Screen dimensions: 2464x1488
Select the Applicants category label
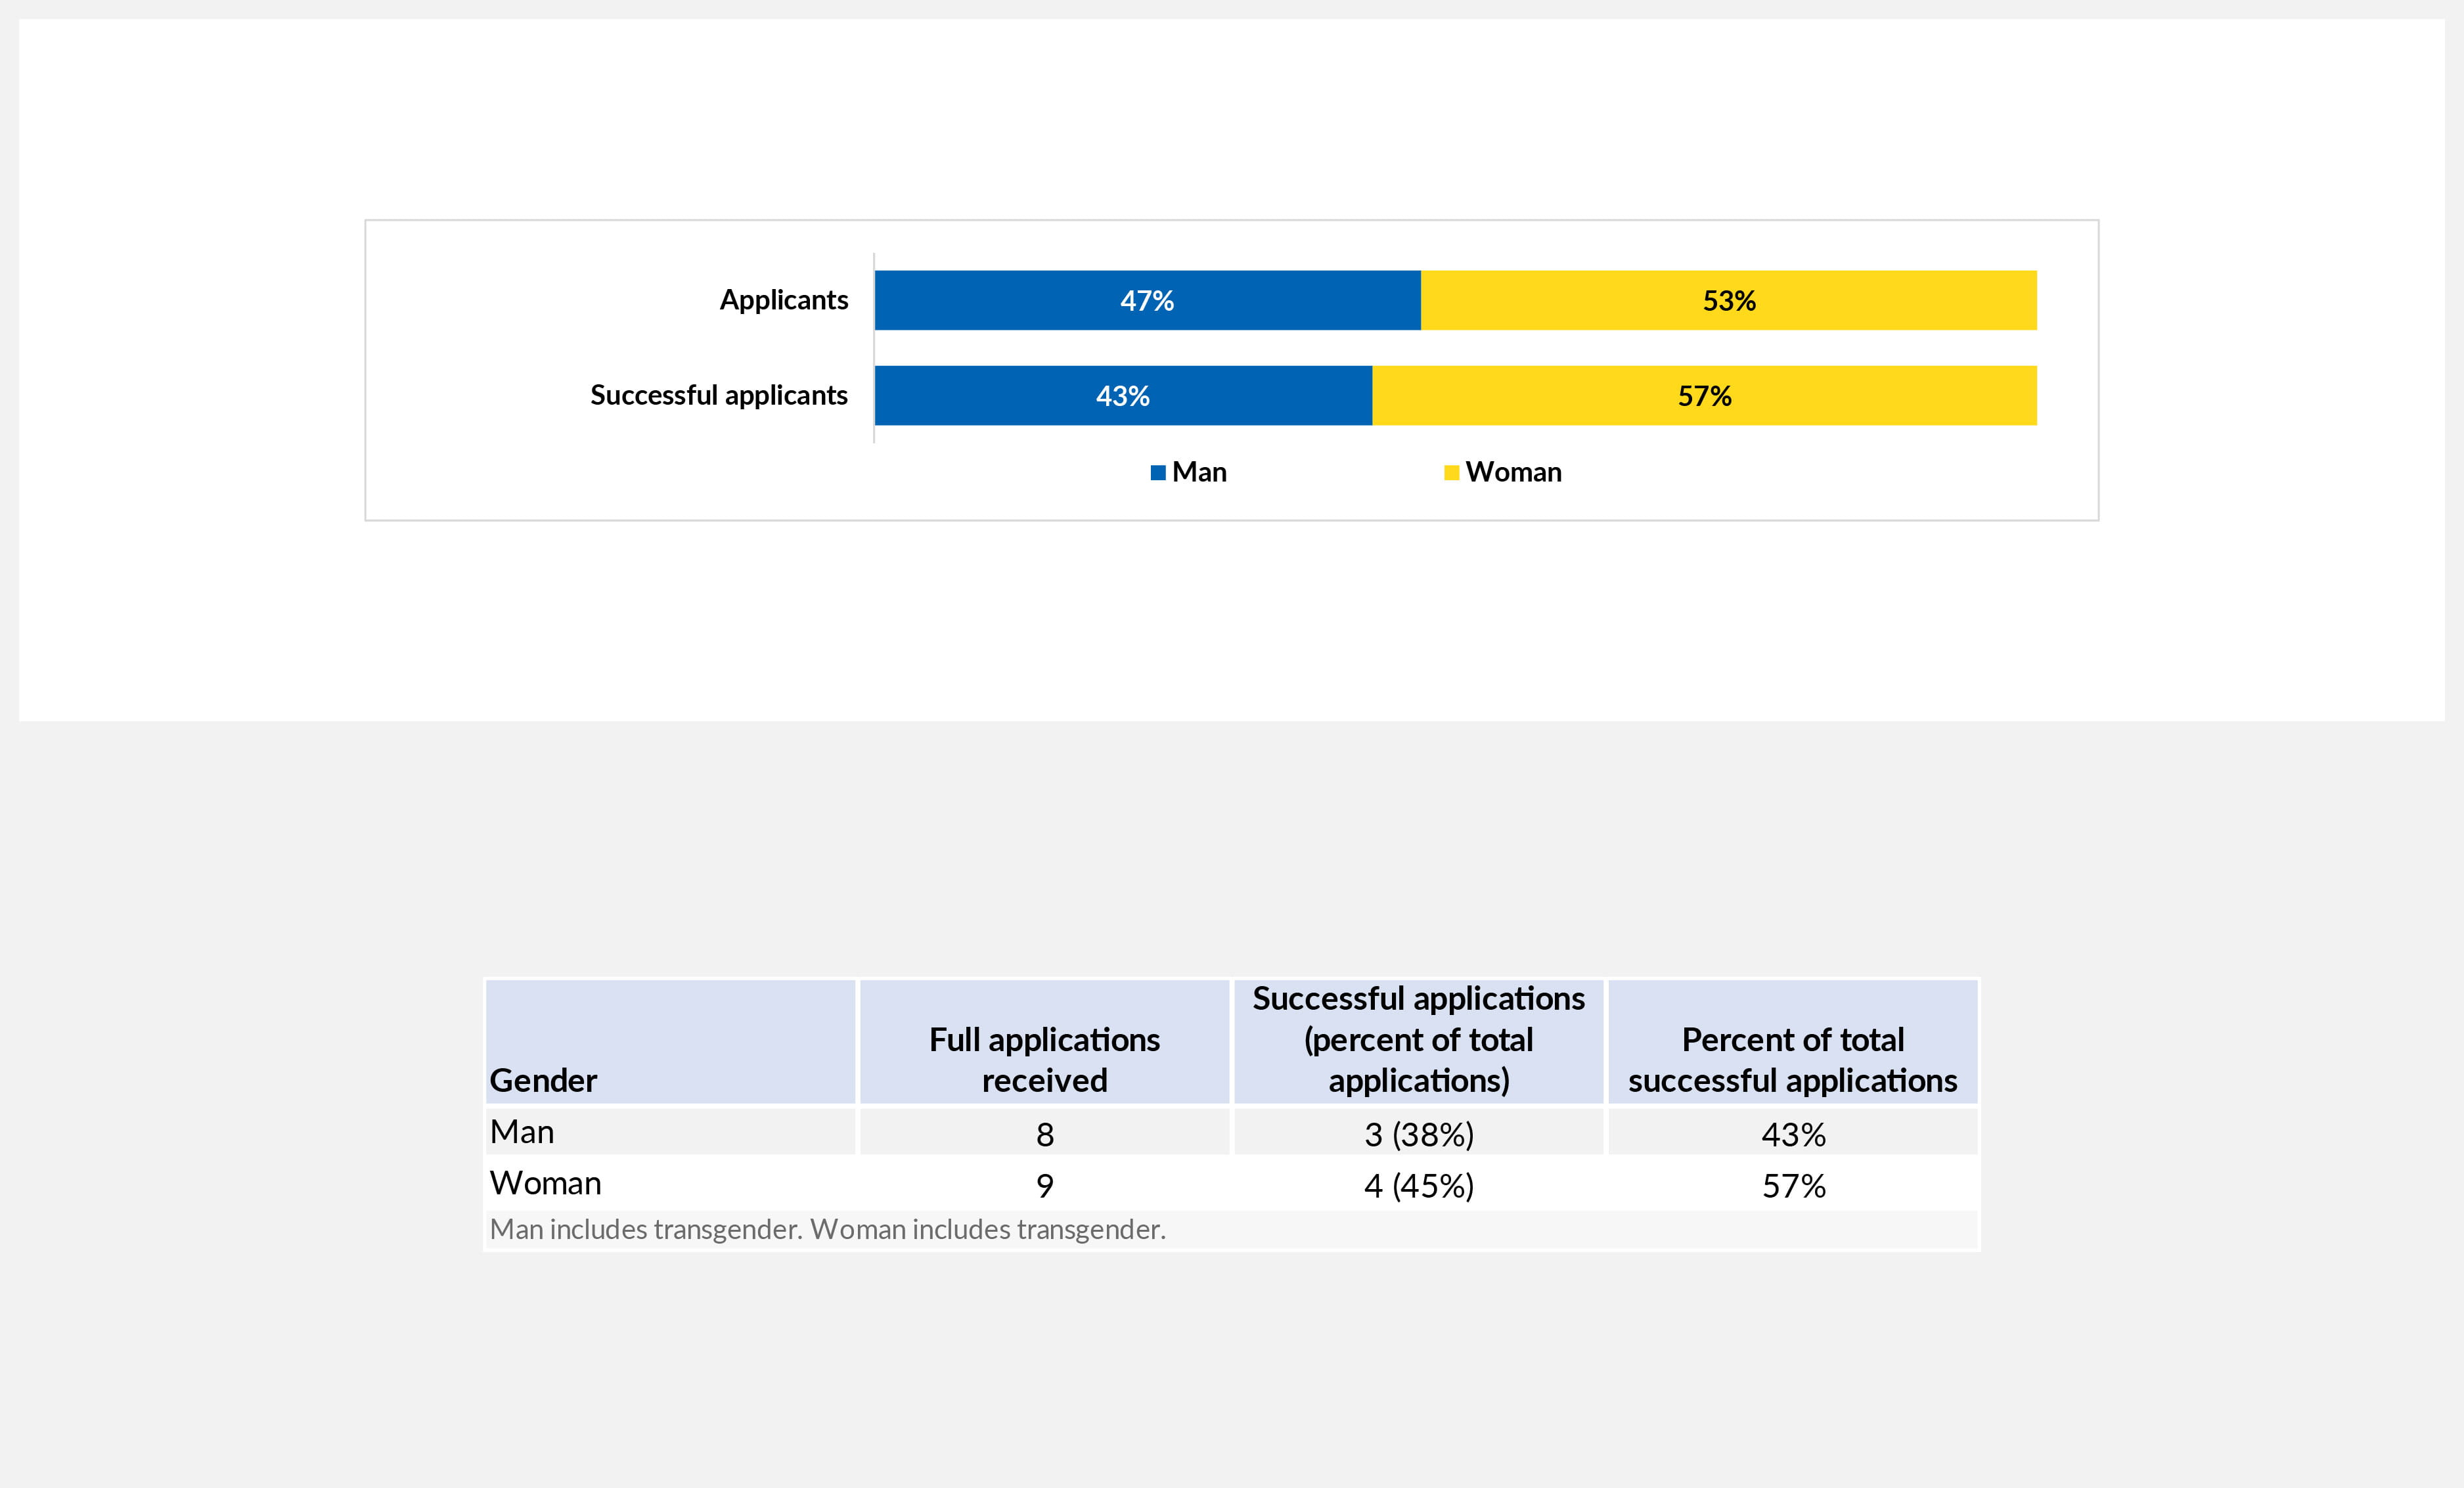pos(784,299)
